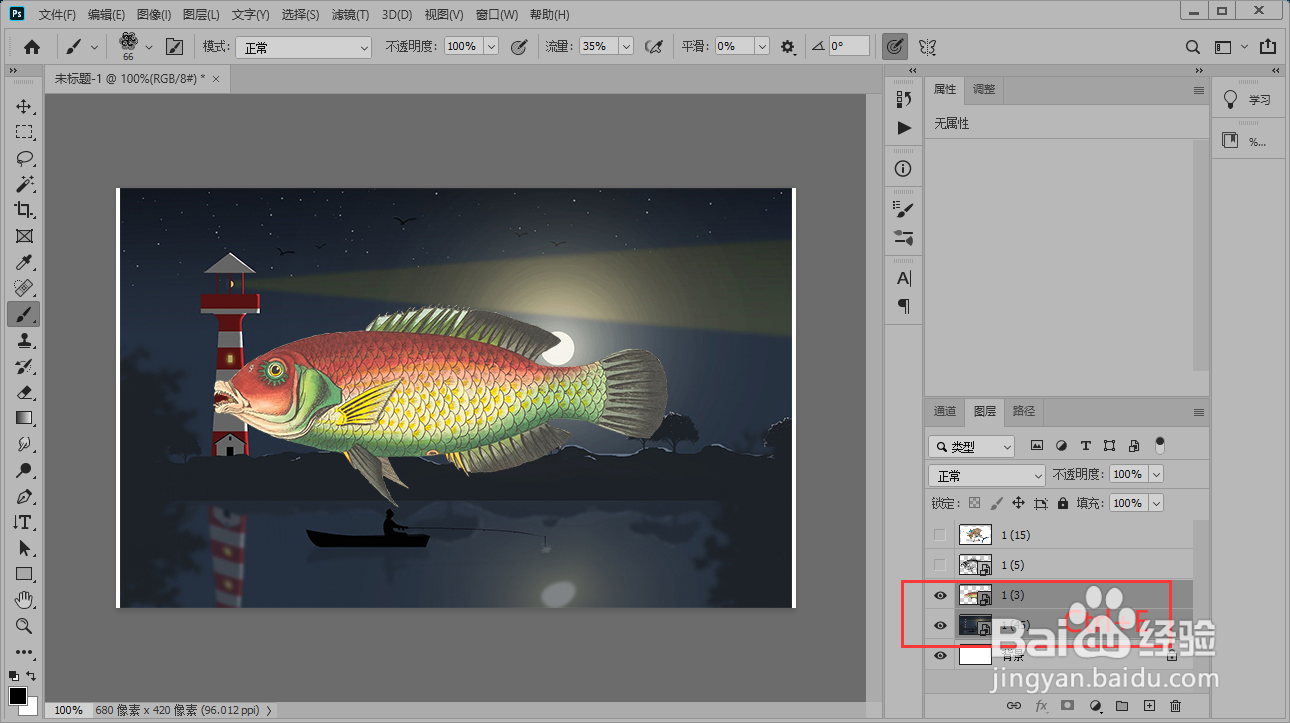Add a layer mask from Layers panel
Image resolution: width=1290 pixels, height=723 pixels.
click(1068, 706)
